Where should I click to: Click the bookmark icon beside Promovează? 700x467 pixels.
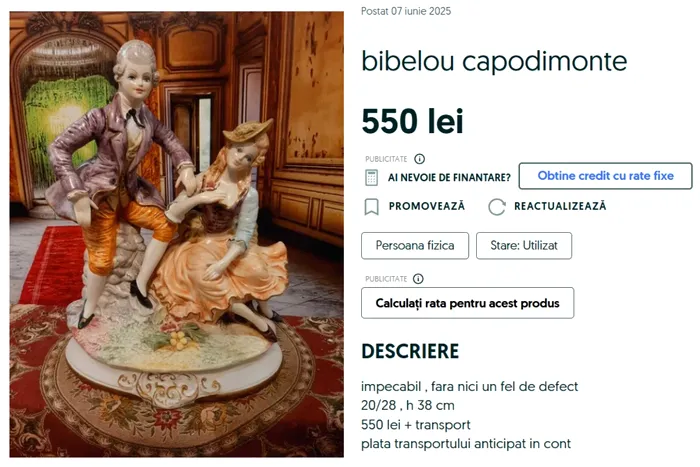(x=371, y=207)
